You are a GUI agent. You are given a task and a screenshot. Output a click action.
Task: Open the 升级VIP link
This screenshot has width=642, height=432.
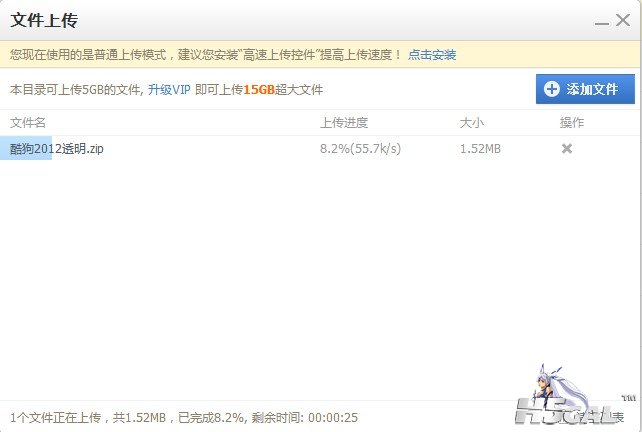[x=169, y=89]
